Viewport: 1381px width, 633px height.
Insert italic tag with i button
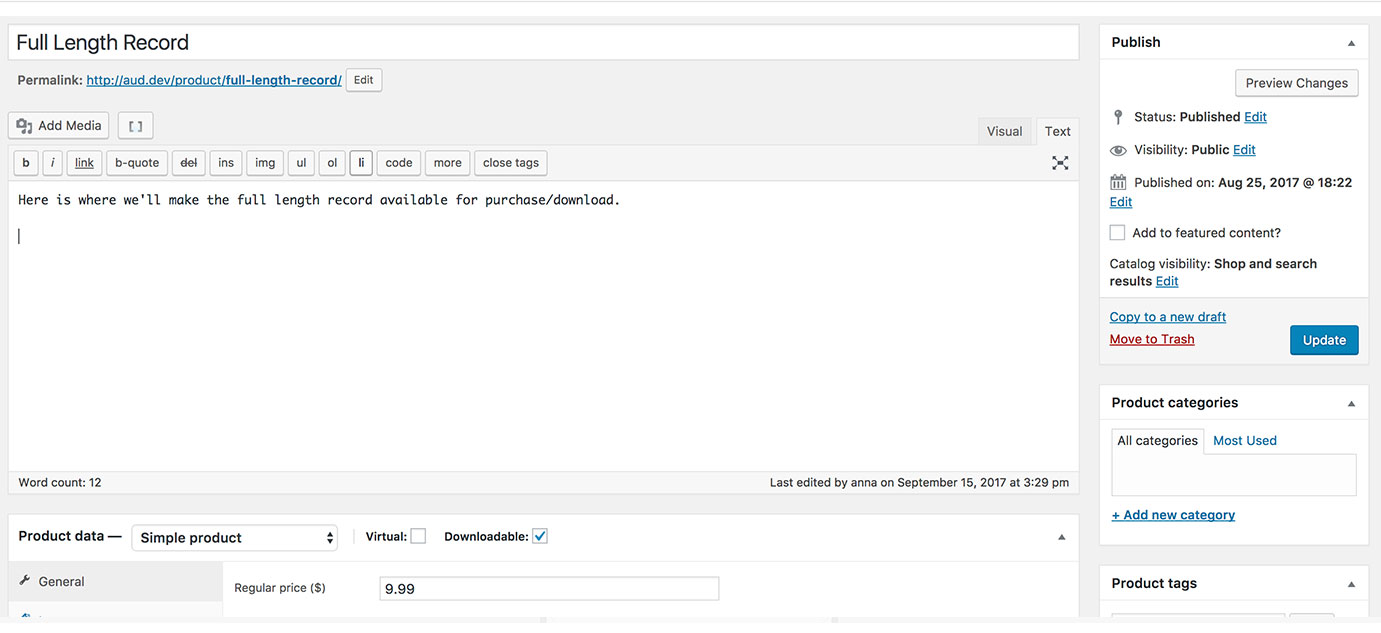pos(53,163)
